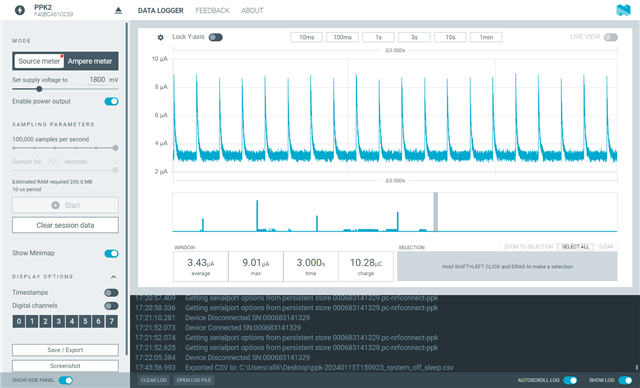Toggle Show Side Panel switch
The width and height of the screenshot is (640, 388).
(66, 380)
